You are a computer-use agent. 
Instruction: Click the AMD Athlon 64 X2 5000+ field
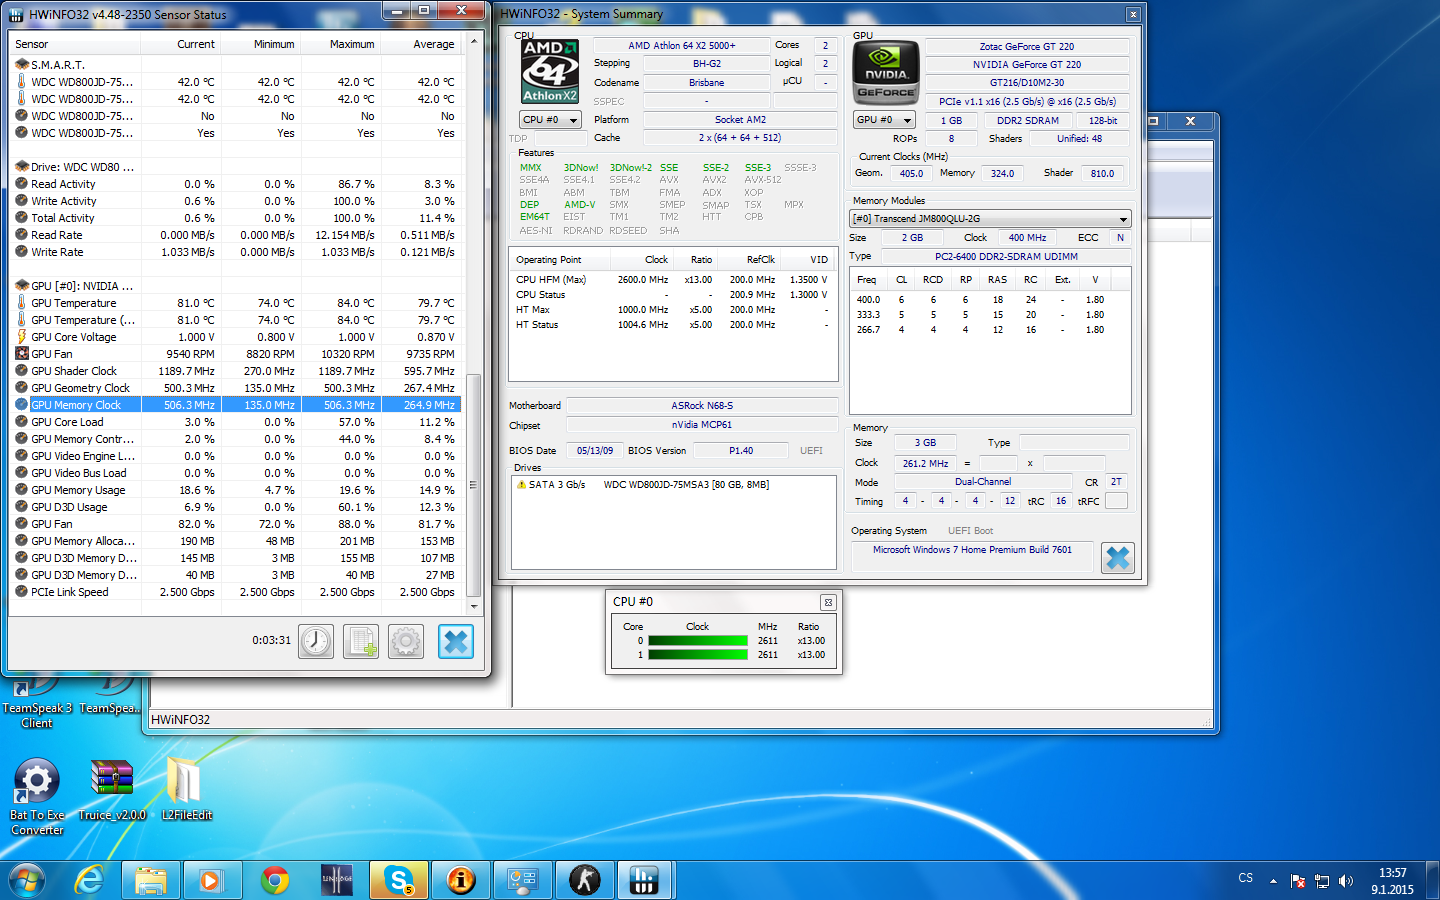[x=681, y=45]
